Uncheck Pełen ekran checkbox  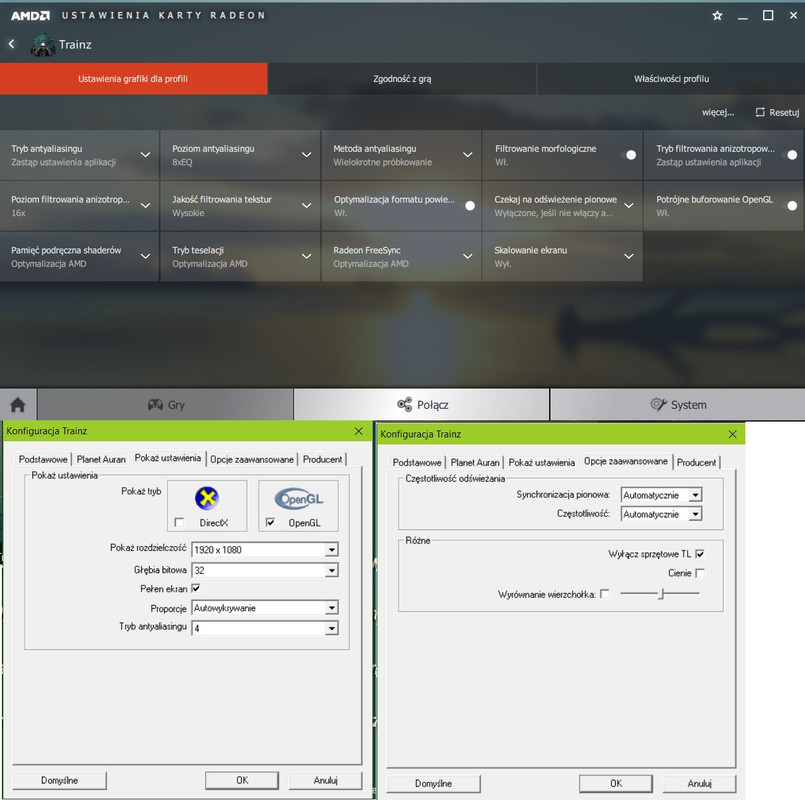click(196, 588)
